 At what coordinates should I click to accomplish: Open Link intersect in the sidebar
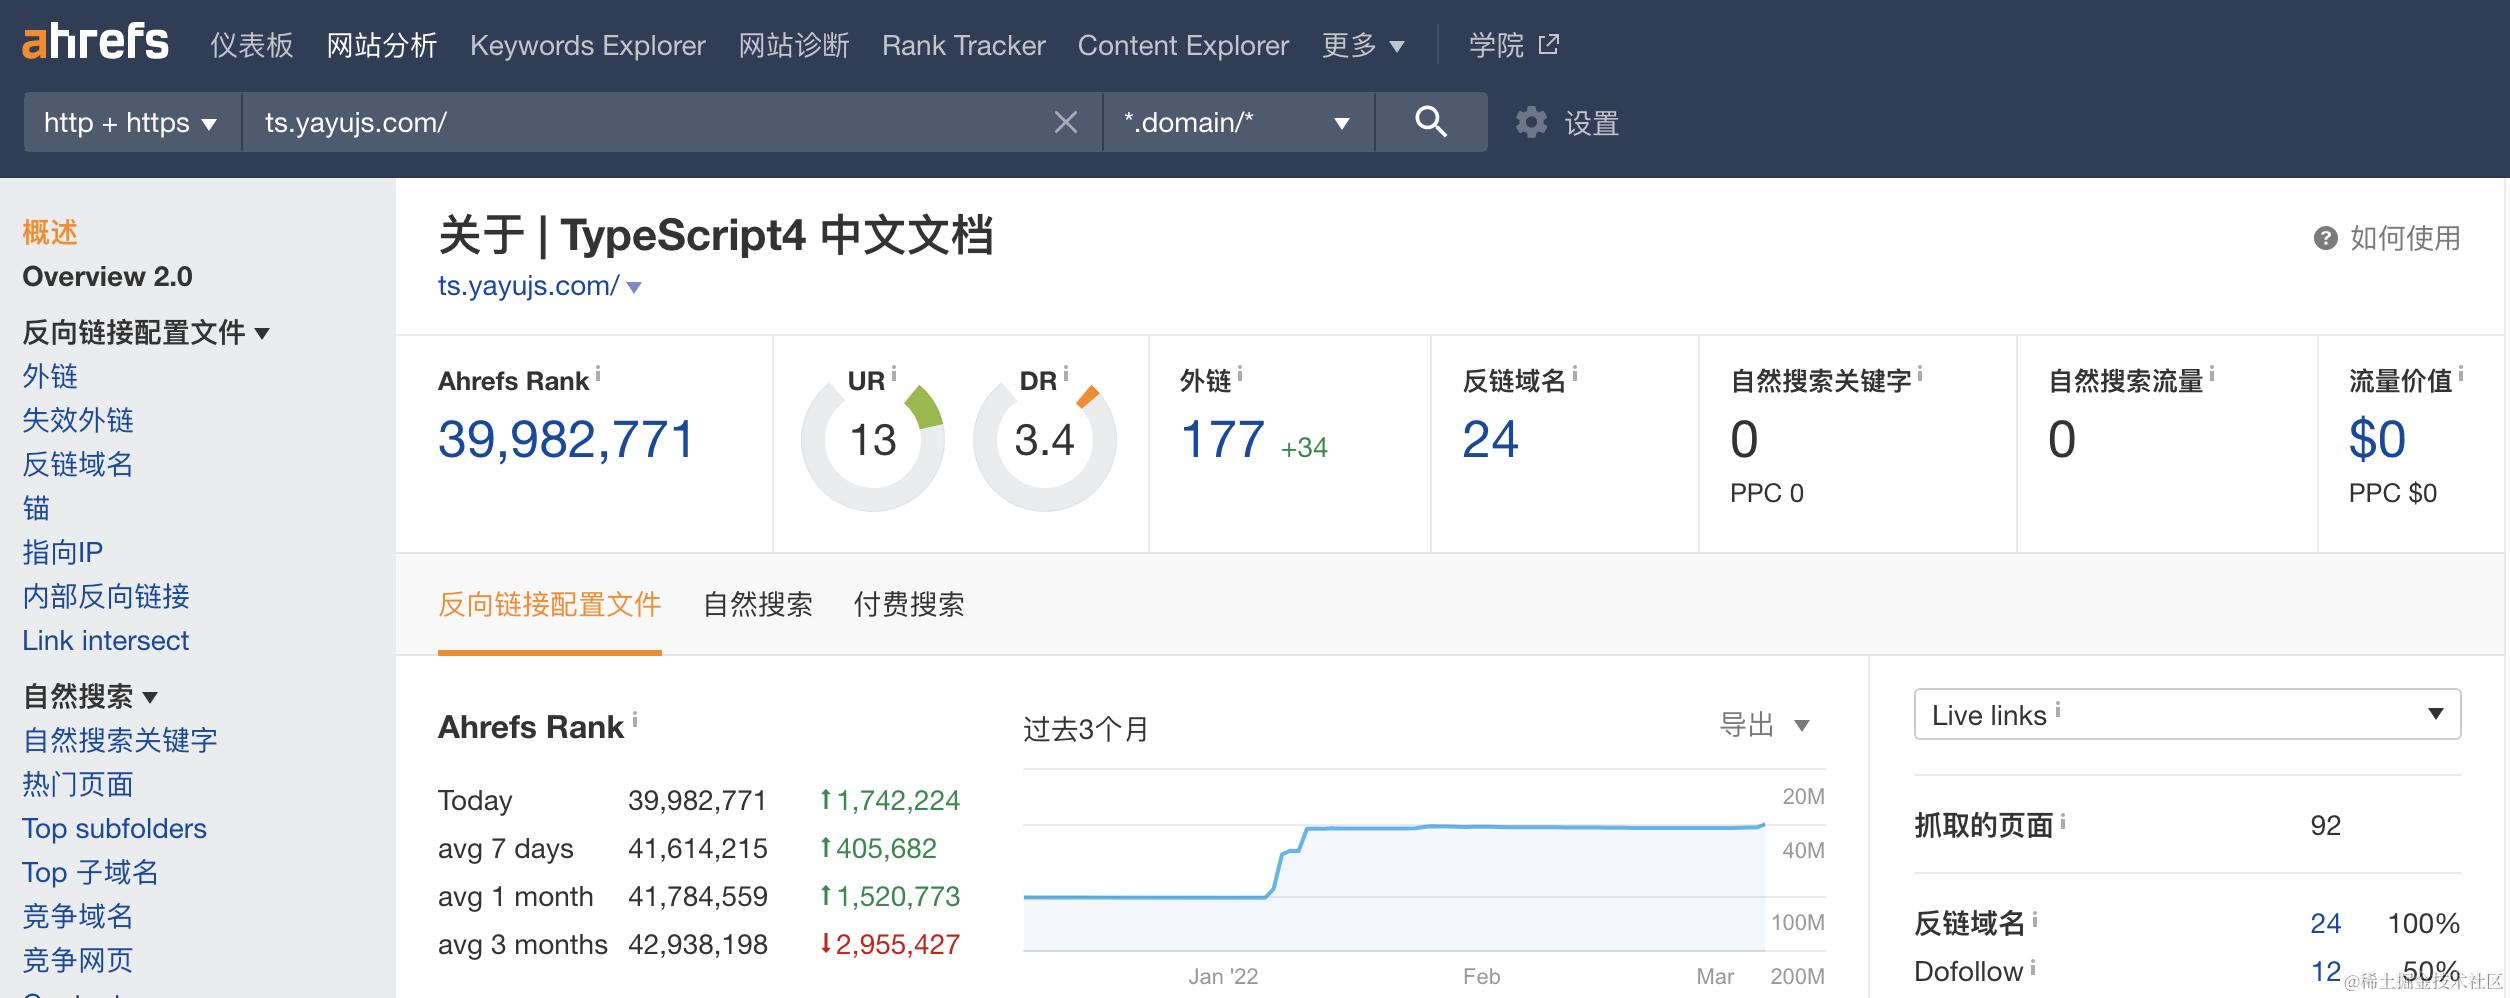tap(106, 640)
